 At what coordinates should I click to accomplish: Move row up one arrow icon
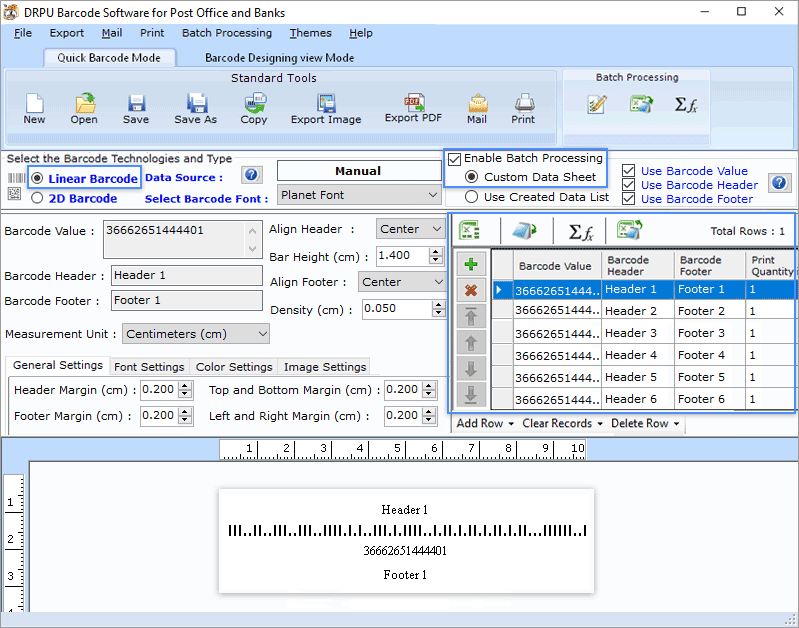click(x=471, y=343)
